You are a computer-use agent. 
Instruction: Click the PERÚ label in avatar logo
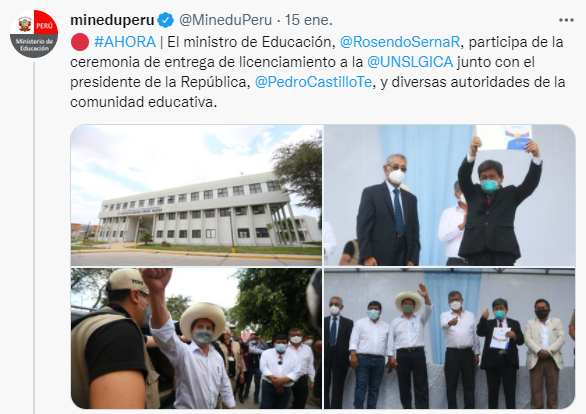tap(44, 27)
